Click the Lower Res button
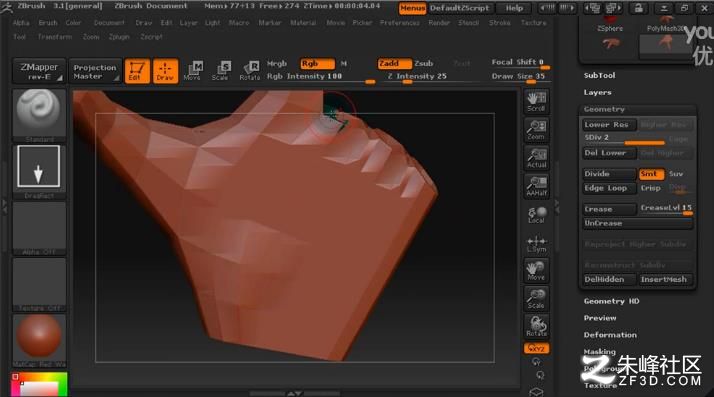The height and width of the screenshot is (397, 714). coord(609,125)
